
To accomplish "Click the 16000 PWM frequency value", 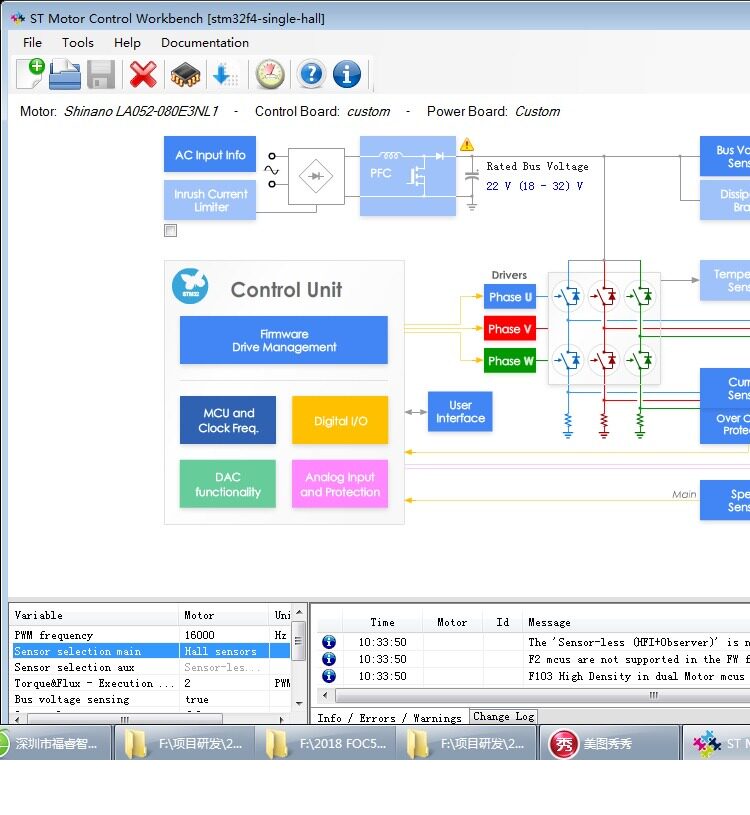I will click(200, 635).
